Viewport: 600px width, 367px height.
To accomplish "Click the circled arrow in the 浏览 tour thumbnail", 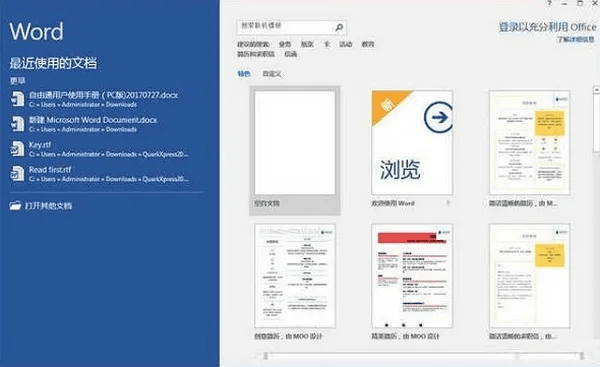I will (439, 117).
